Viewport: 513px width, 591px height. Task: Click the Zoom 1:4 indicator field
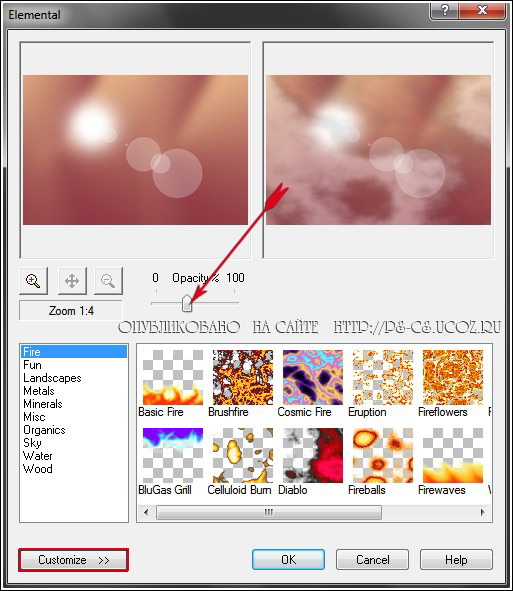pos(71,311)
